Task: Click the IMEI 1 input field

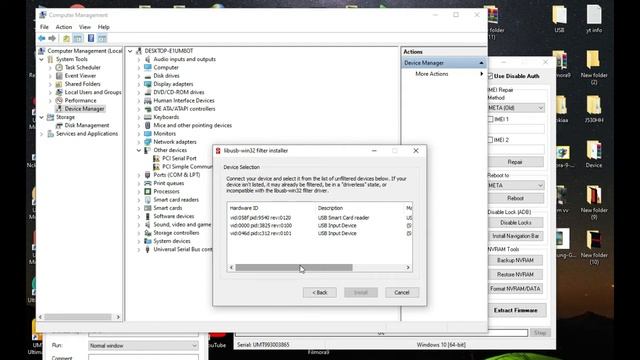Action: tap(517, 129)
